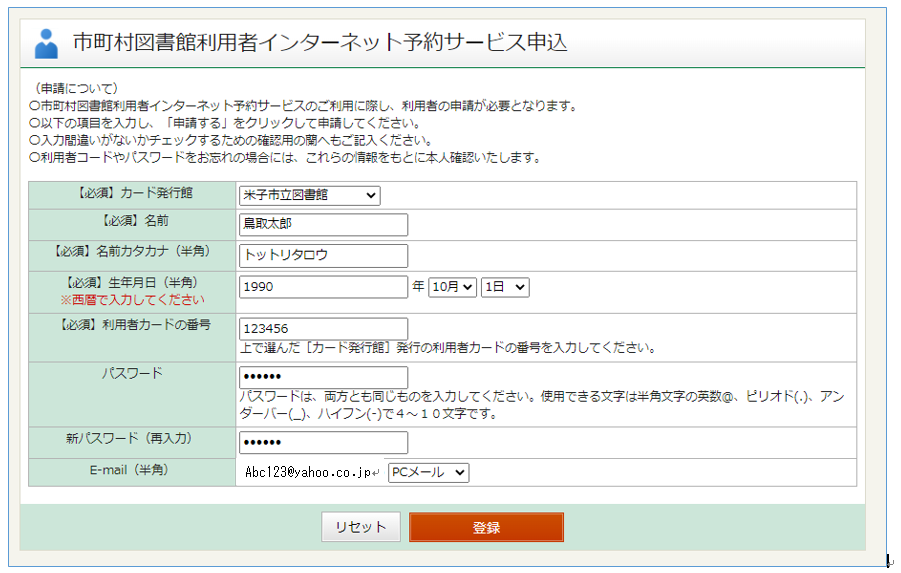The height and width of the screenshot is (573, 901).
Task: Click the line ○市町村図書館利用者インターネット予約サービスのご利用に際し
Action: pyautogui.click(x=303, y=106)
